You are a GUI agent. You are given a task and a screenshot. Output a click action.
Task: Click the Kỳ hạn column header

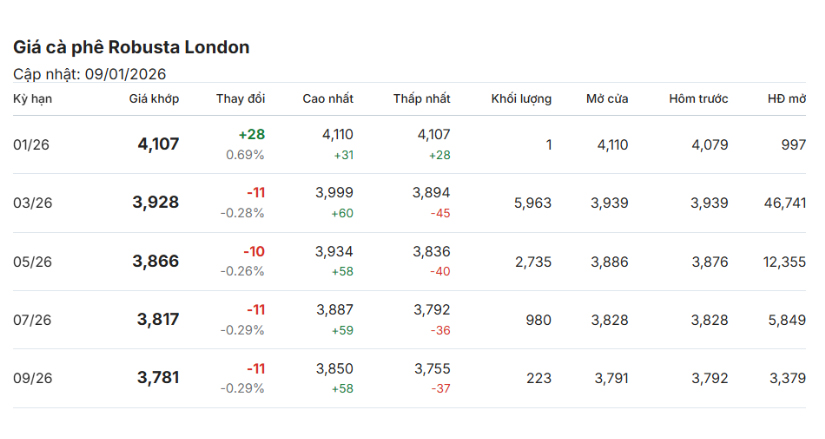pos(32,99)
